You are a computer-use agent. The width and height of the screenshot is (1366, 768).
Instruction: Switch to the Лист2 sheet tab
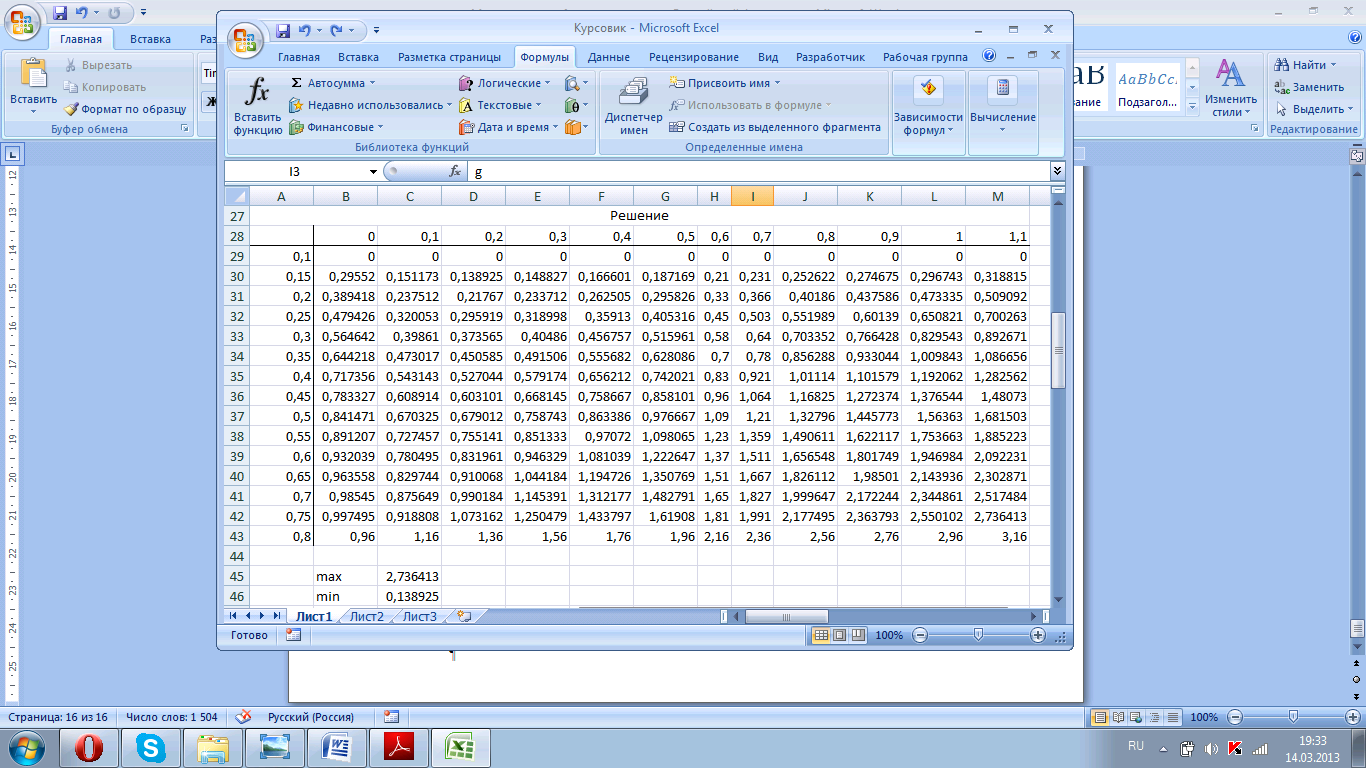(x=366, y=616)
